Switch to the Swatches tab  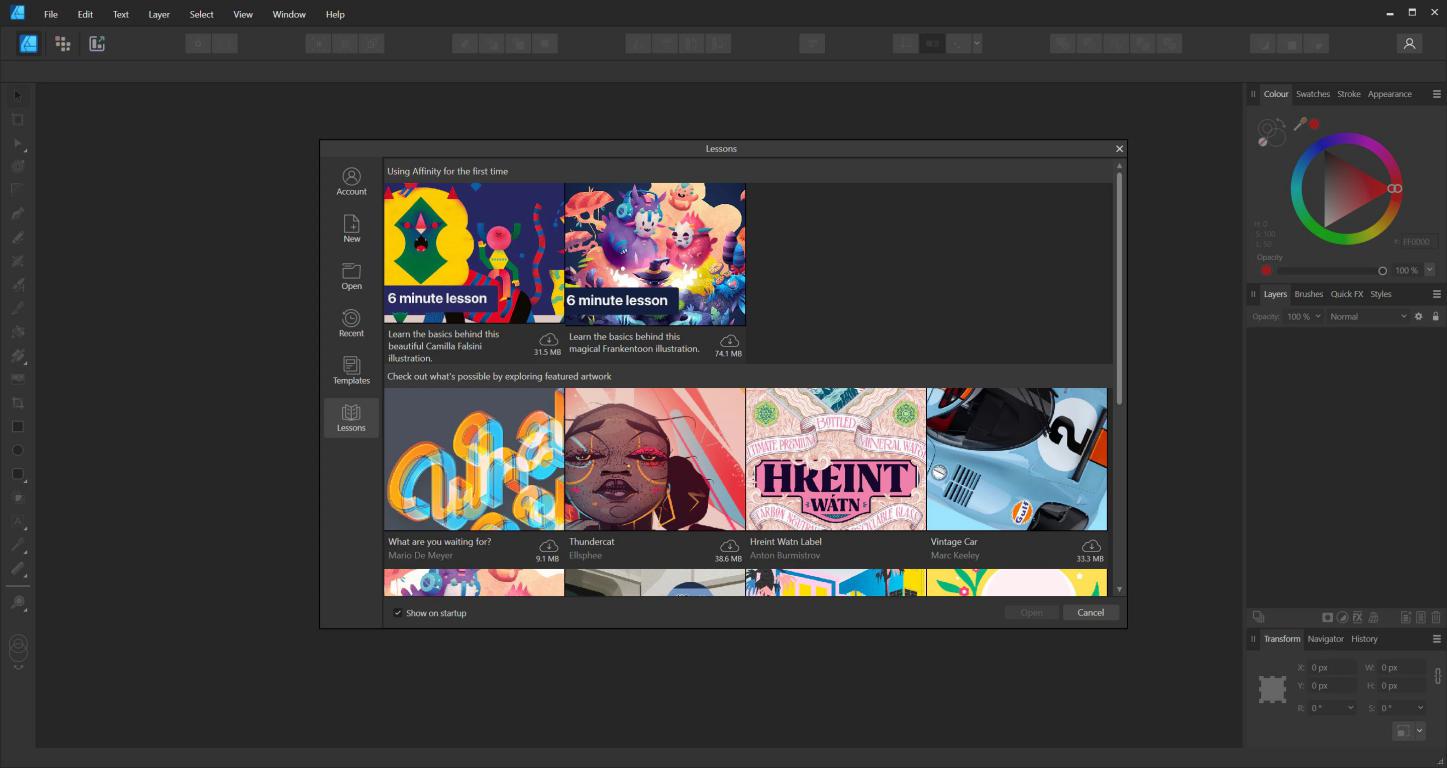1312,94
